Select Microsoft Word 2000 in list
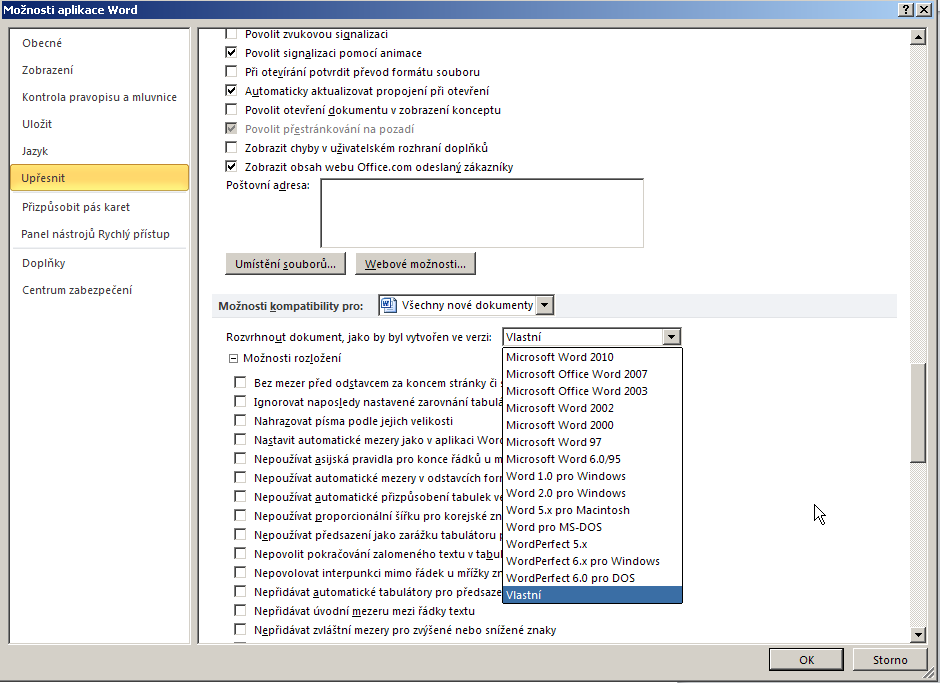Image resolution: width=940 pixels, height=683 pixels. 592,425
